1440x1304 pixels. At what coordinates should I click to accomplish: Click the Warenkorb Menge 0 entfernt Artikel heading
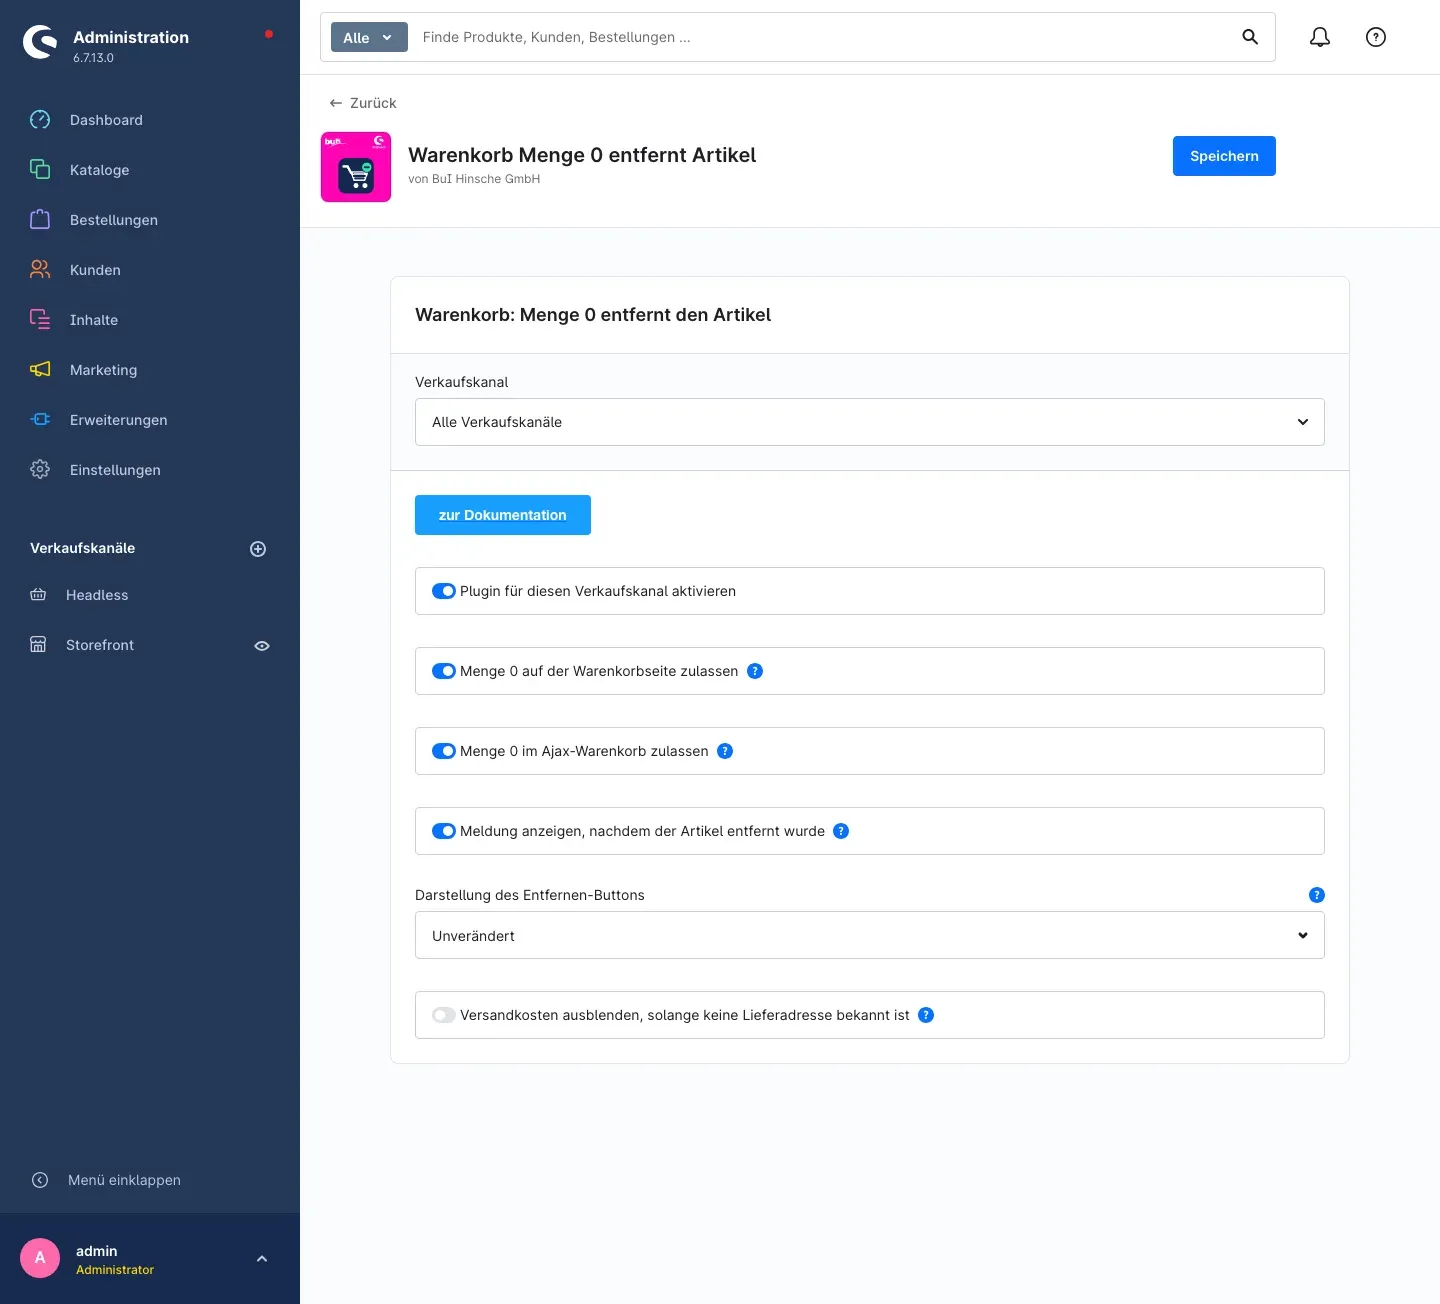(x=582, y=155)
